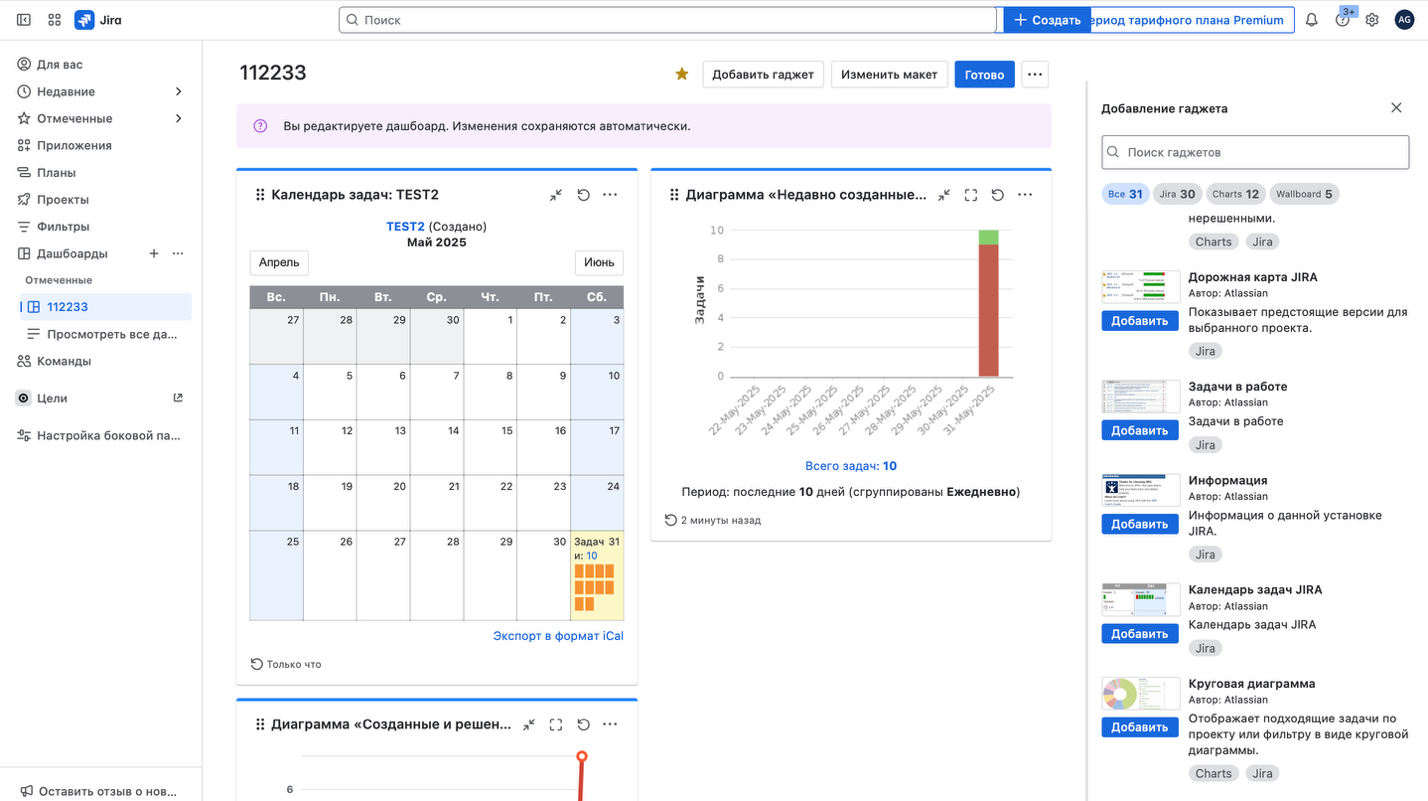Filter gadgets by Charts category
The height and width of the screenshot is (801, 1428).
click(1234, 194)
